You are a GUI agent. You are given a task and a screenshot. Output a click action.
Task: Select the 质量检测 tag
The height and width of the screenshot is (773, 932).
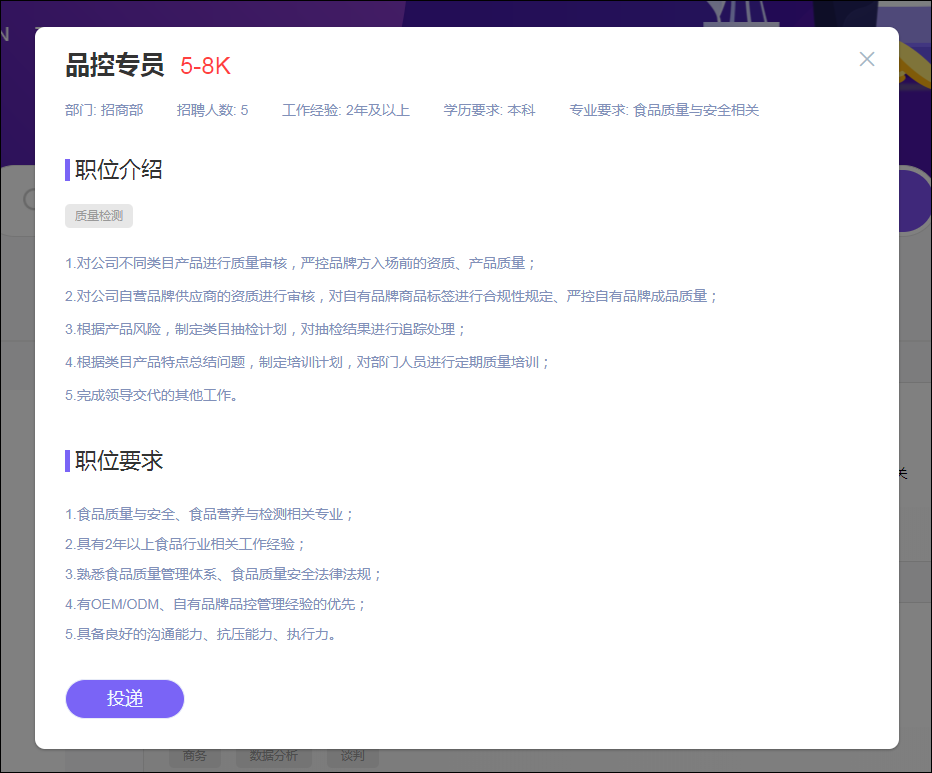click(99, 216)
